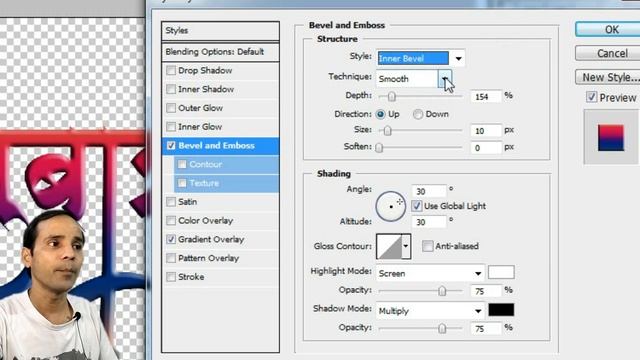This screenshot has height=360, width=640.
Task: Click the New Style button
Action: click(x=608, y=77)
